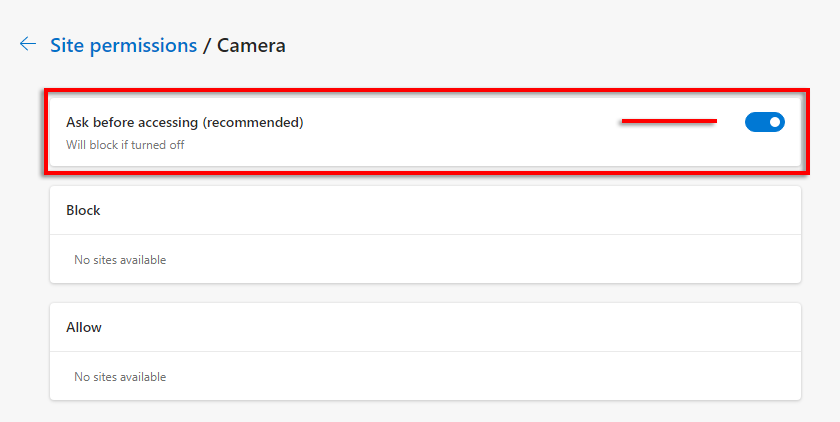Click the 'Will block if turned off' text
The width and height of the screenshot is (840, 422).
(x=125, y=145)
